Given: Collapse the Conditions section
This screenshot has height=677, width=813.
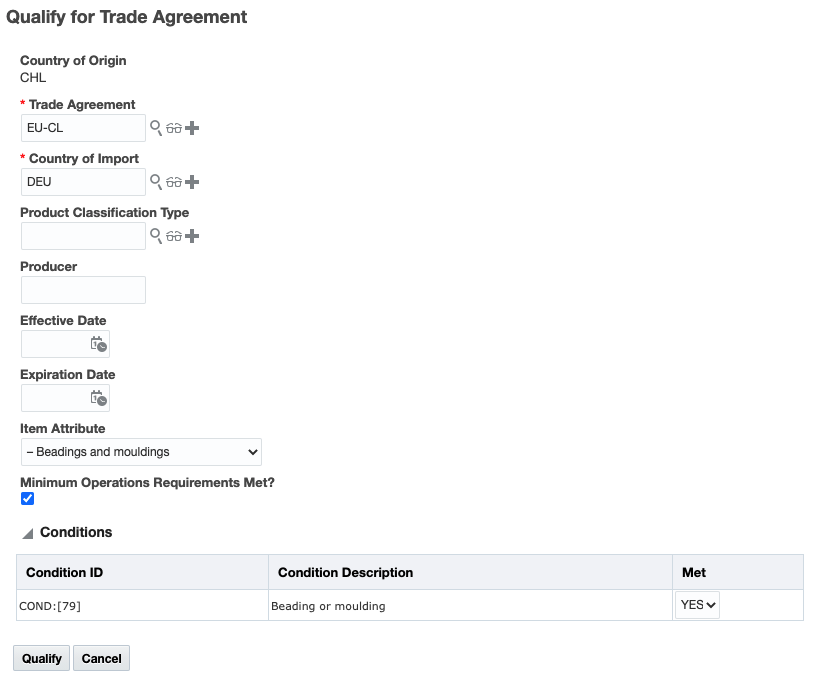Looking at the screenshot, I should click(x=28, y=533).
